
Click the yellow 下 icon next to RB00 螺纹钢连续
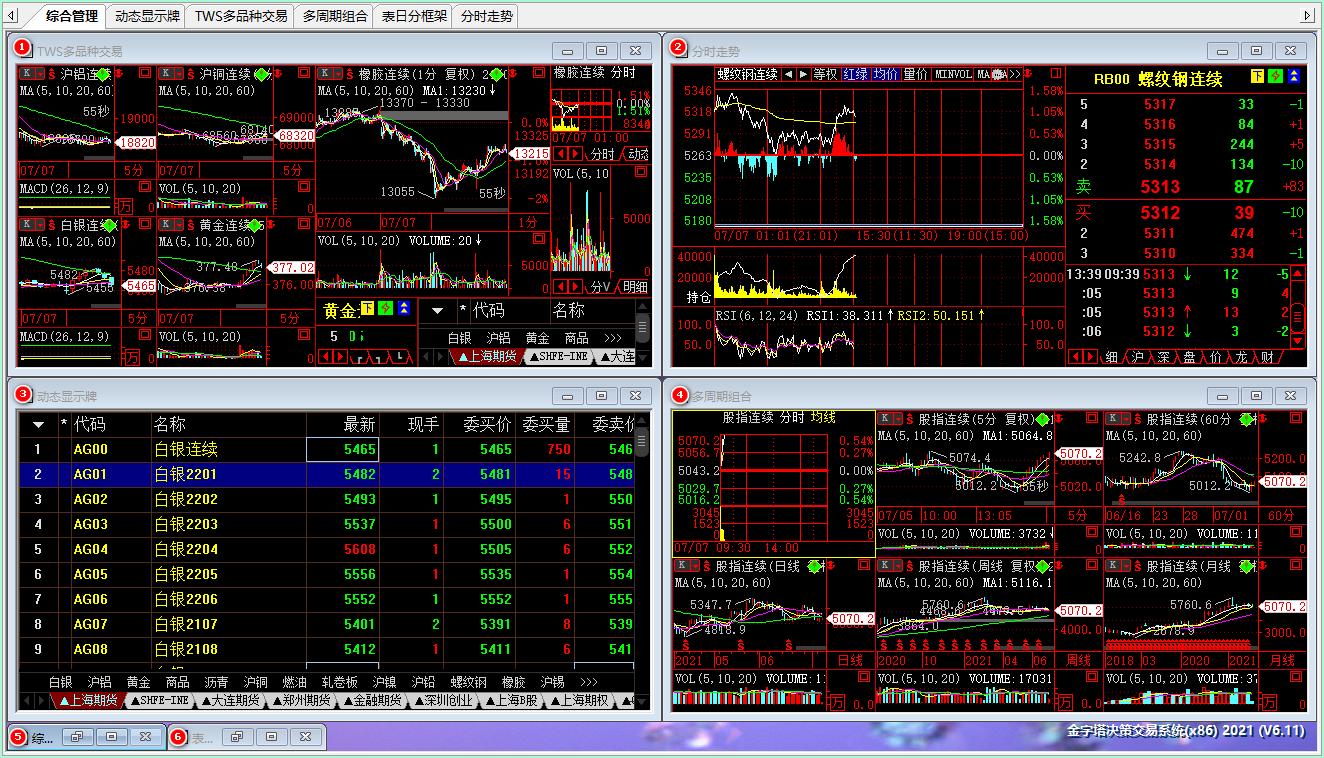[1257, 77]
